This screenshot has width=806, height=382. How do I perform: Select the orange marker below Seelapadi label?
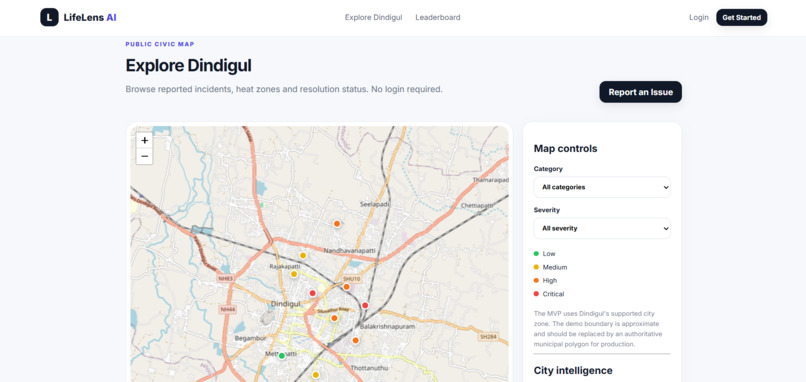point(337,224)
